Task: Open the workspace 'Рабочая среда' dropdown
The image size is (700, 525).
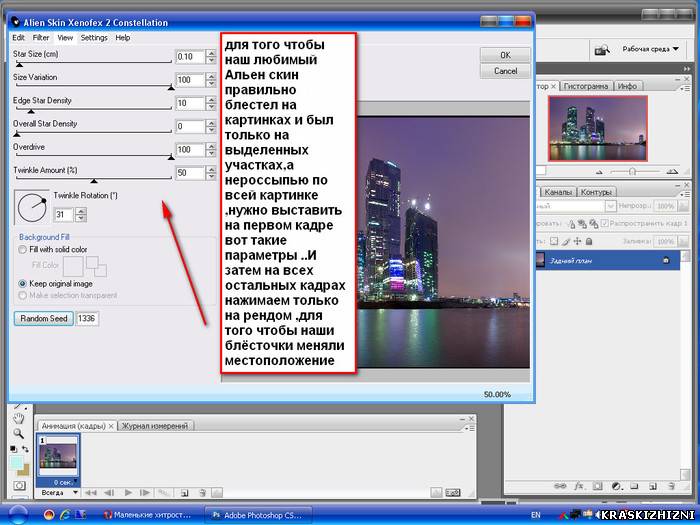Action: point(650,49)
